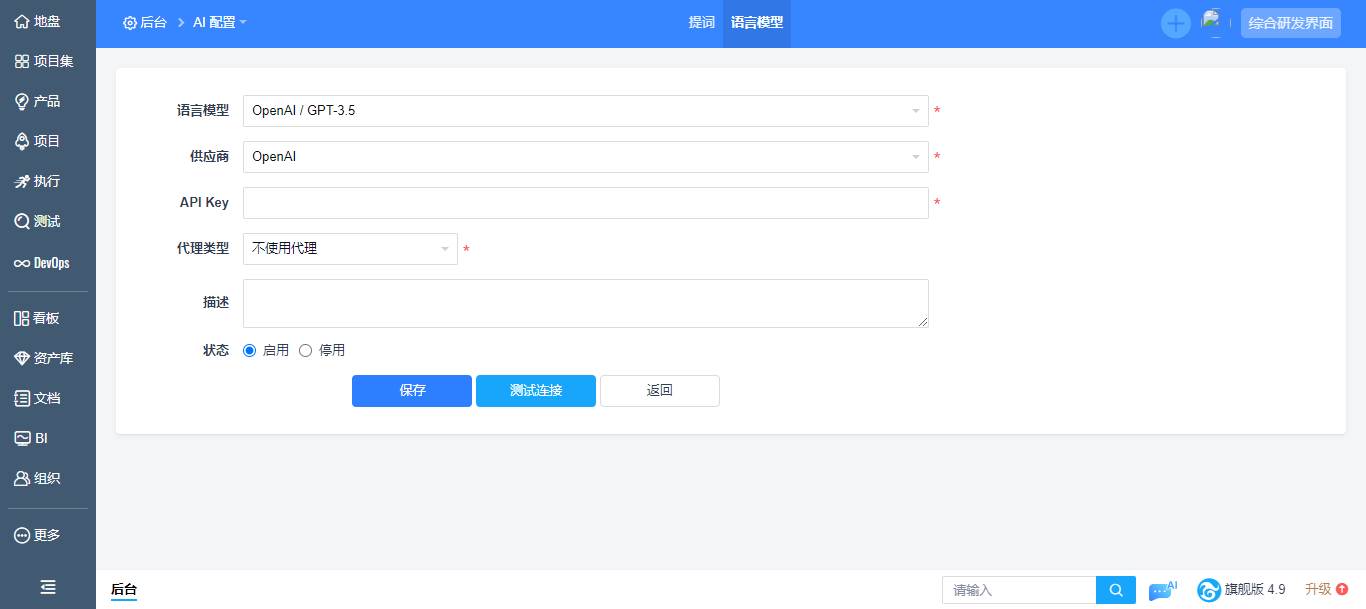The image size is (1366, 609).
Task: Select the 停用 radio button
Action: 306,350
